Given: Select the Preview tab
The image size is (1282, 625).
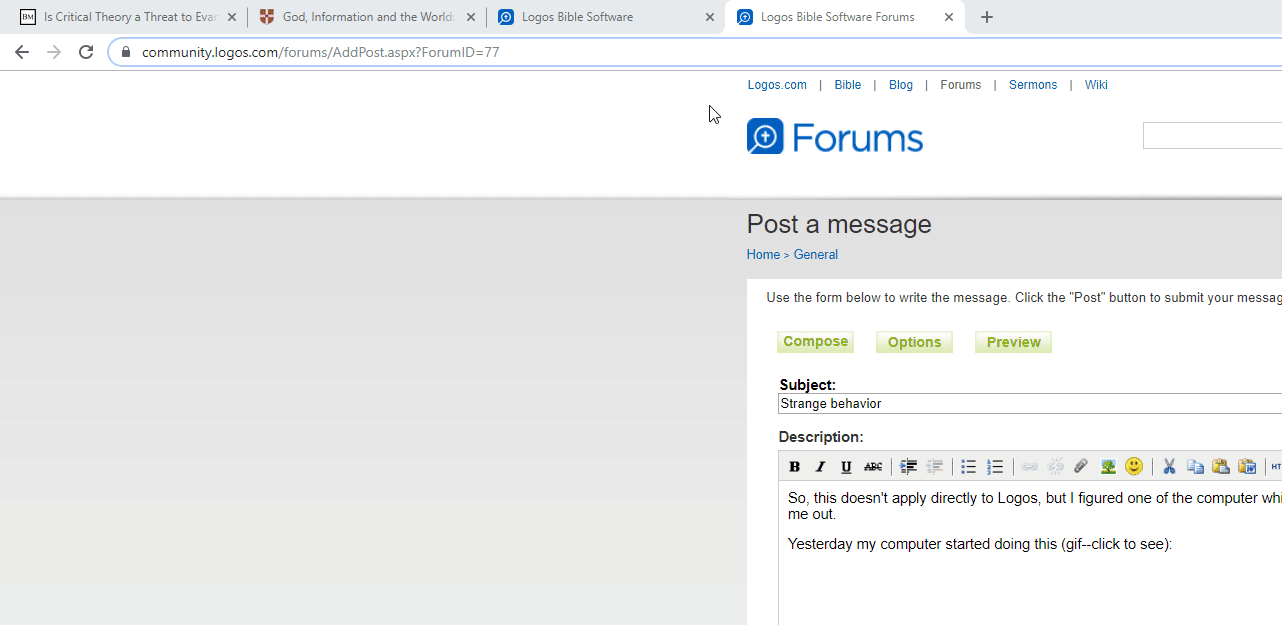Looking at the screenshot, I should click(x=1013, y=342).
